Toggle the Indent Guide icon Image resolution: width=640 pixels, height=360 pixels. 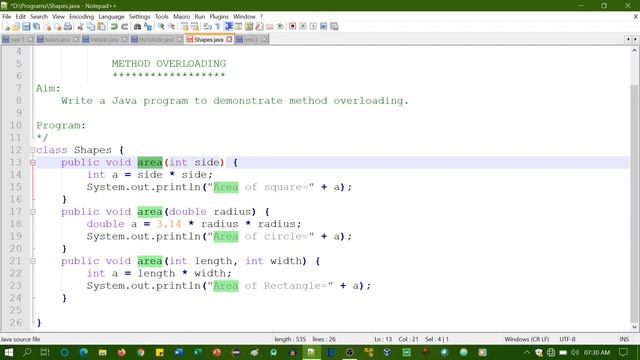point(229,27)
